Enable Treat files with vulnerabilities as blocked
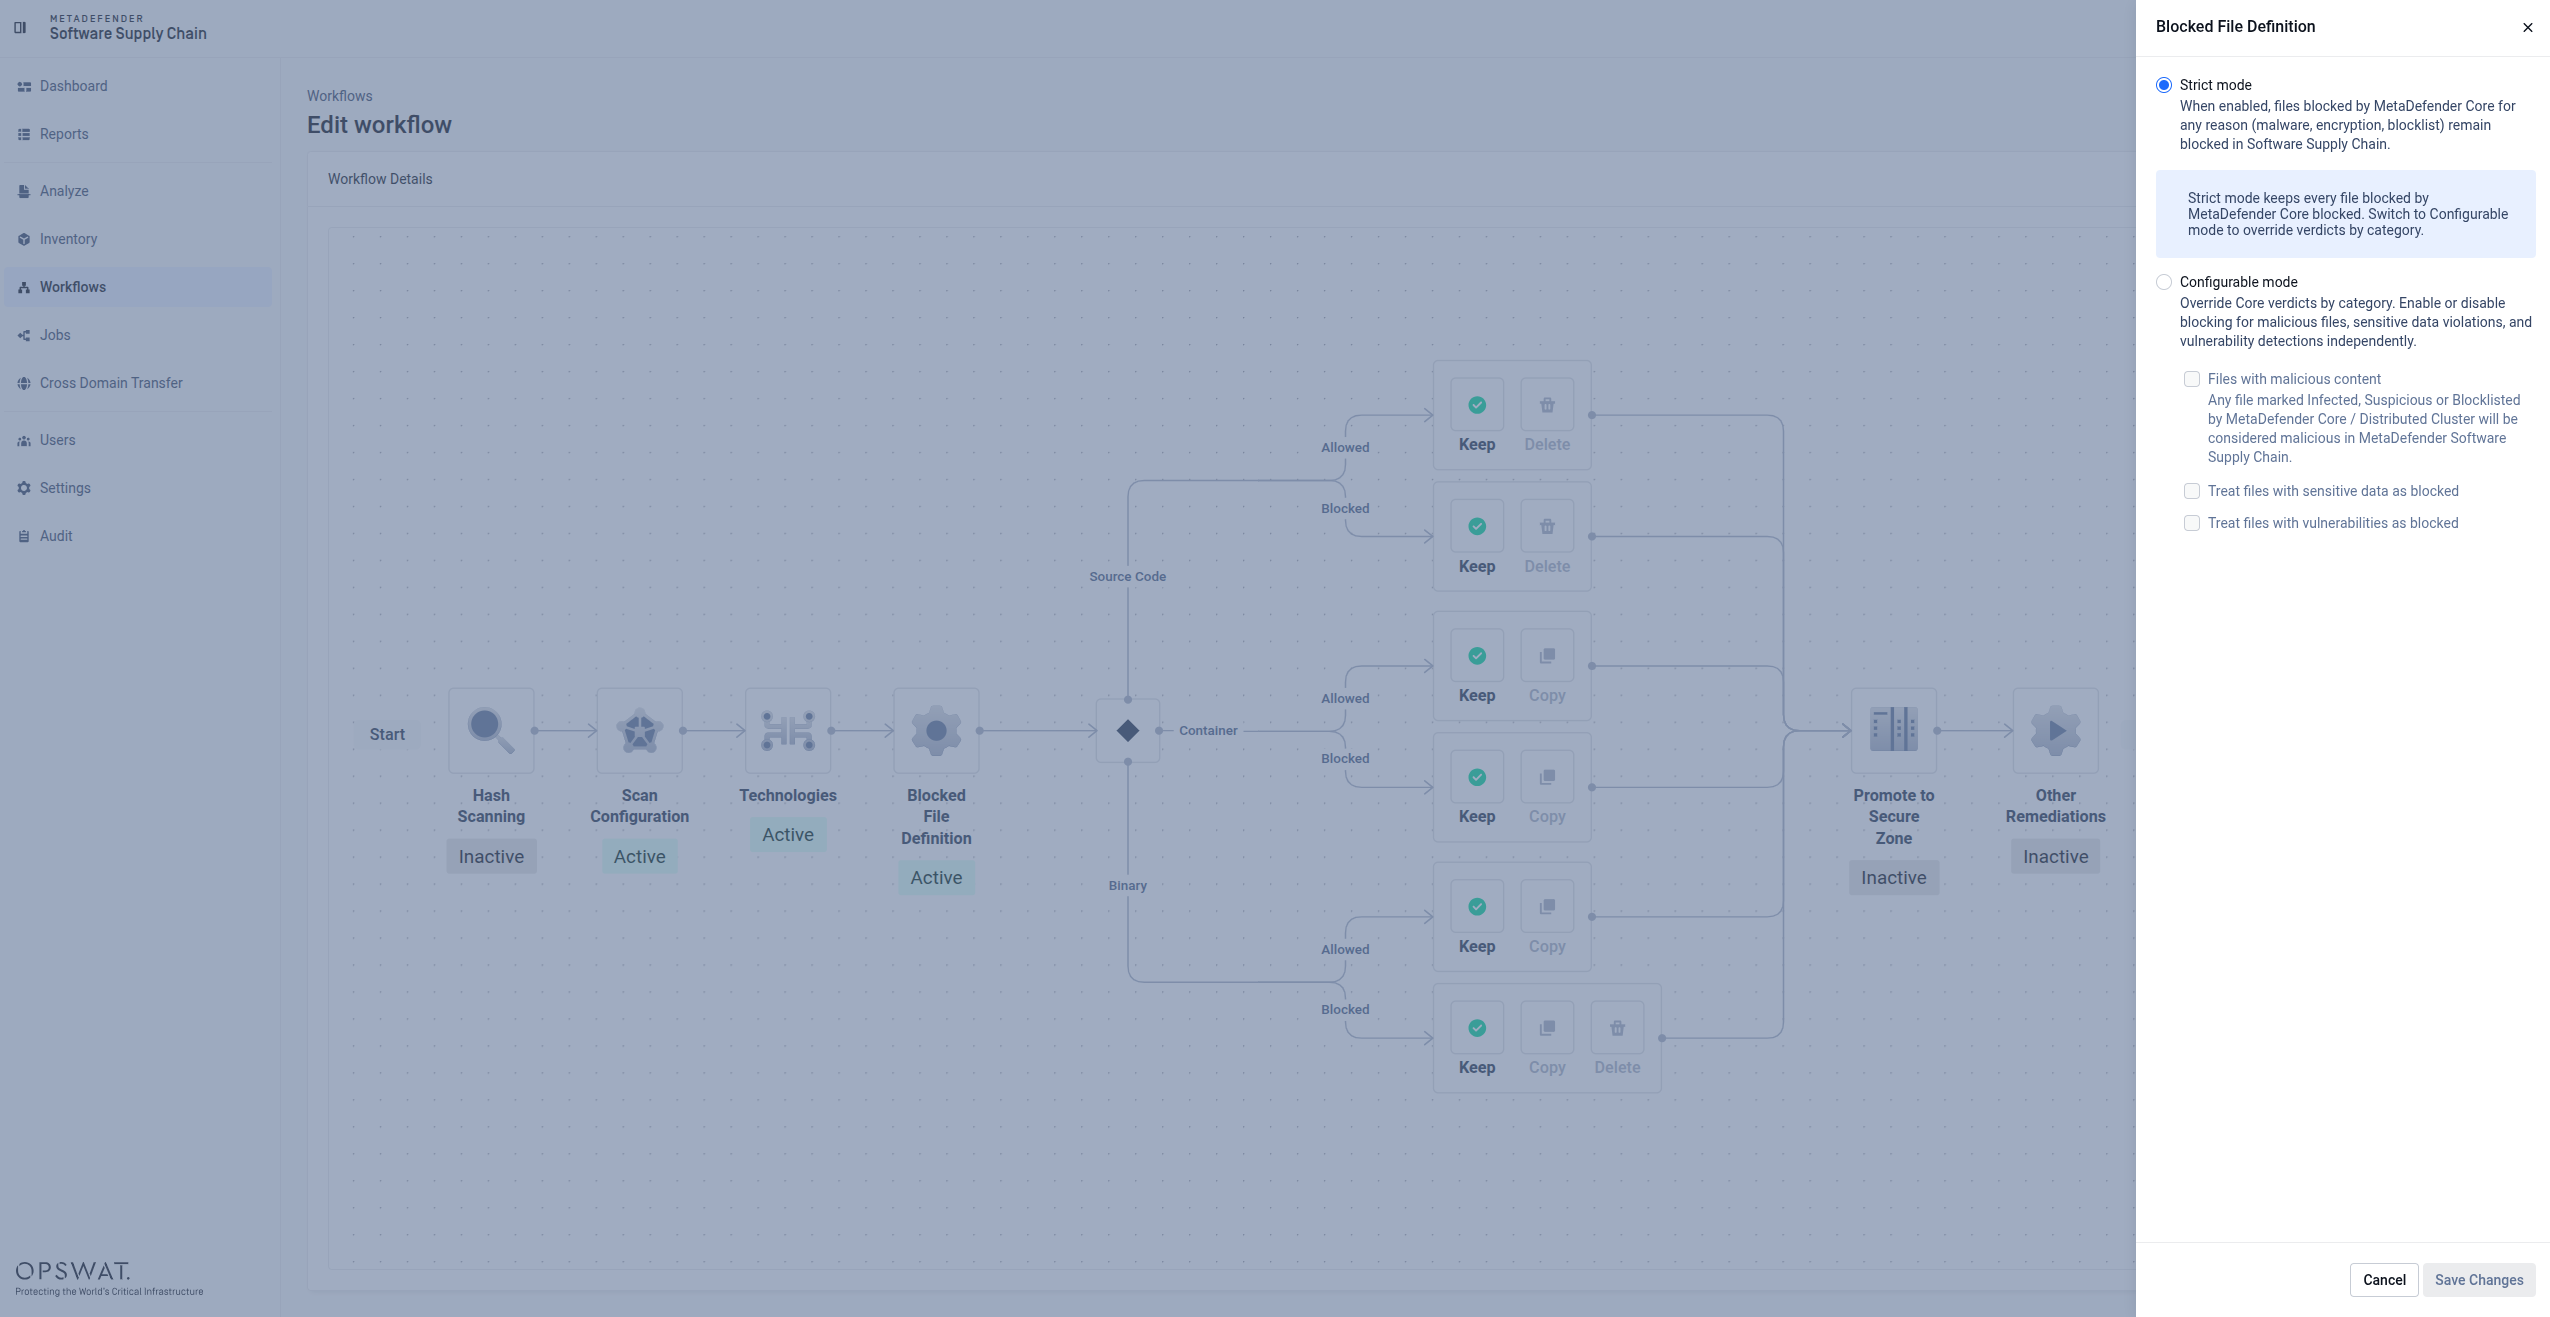2550x1317 pixels. [x=2192, y=523]
